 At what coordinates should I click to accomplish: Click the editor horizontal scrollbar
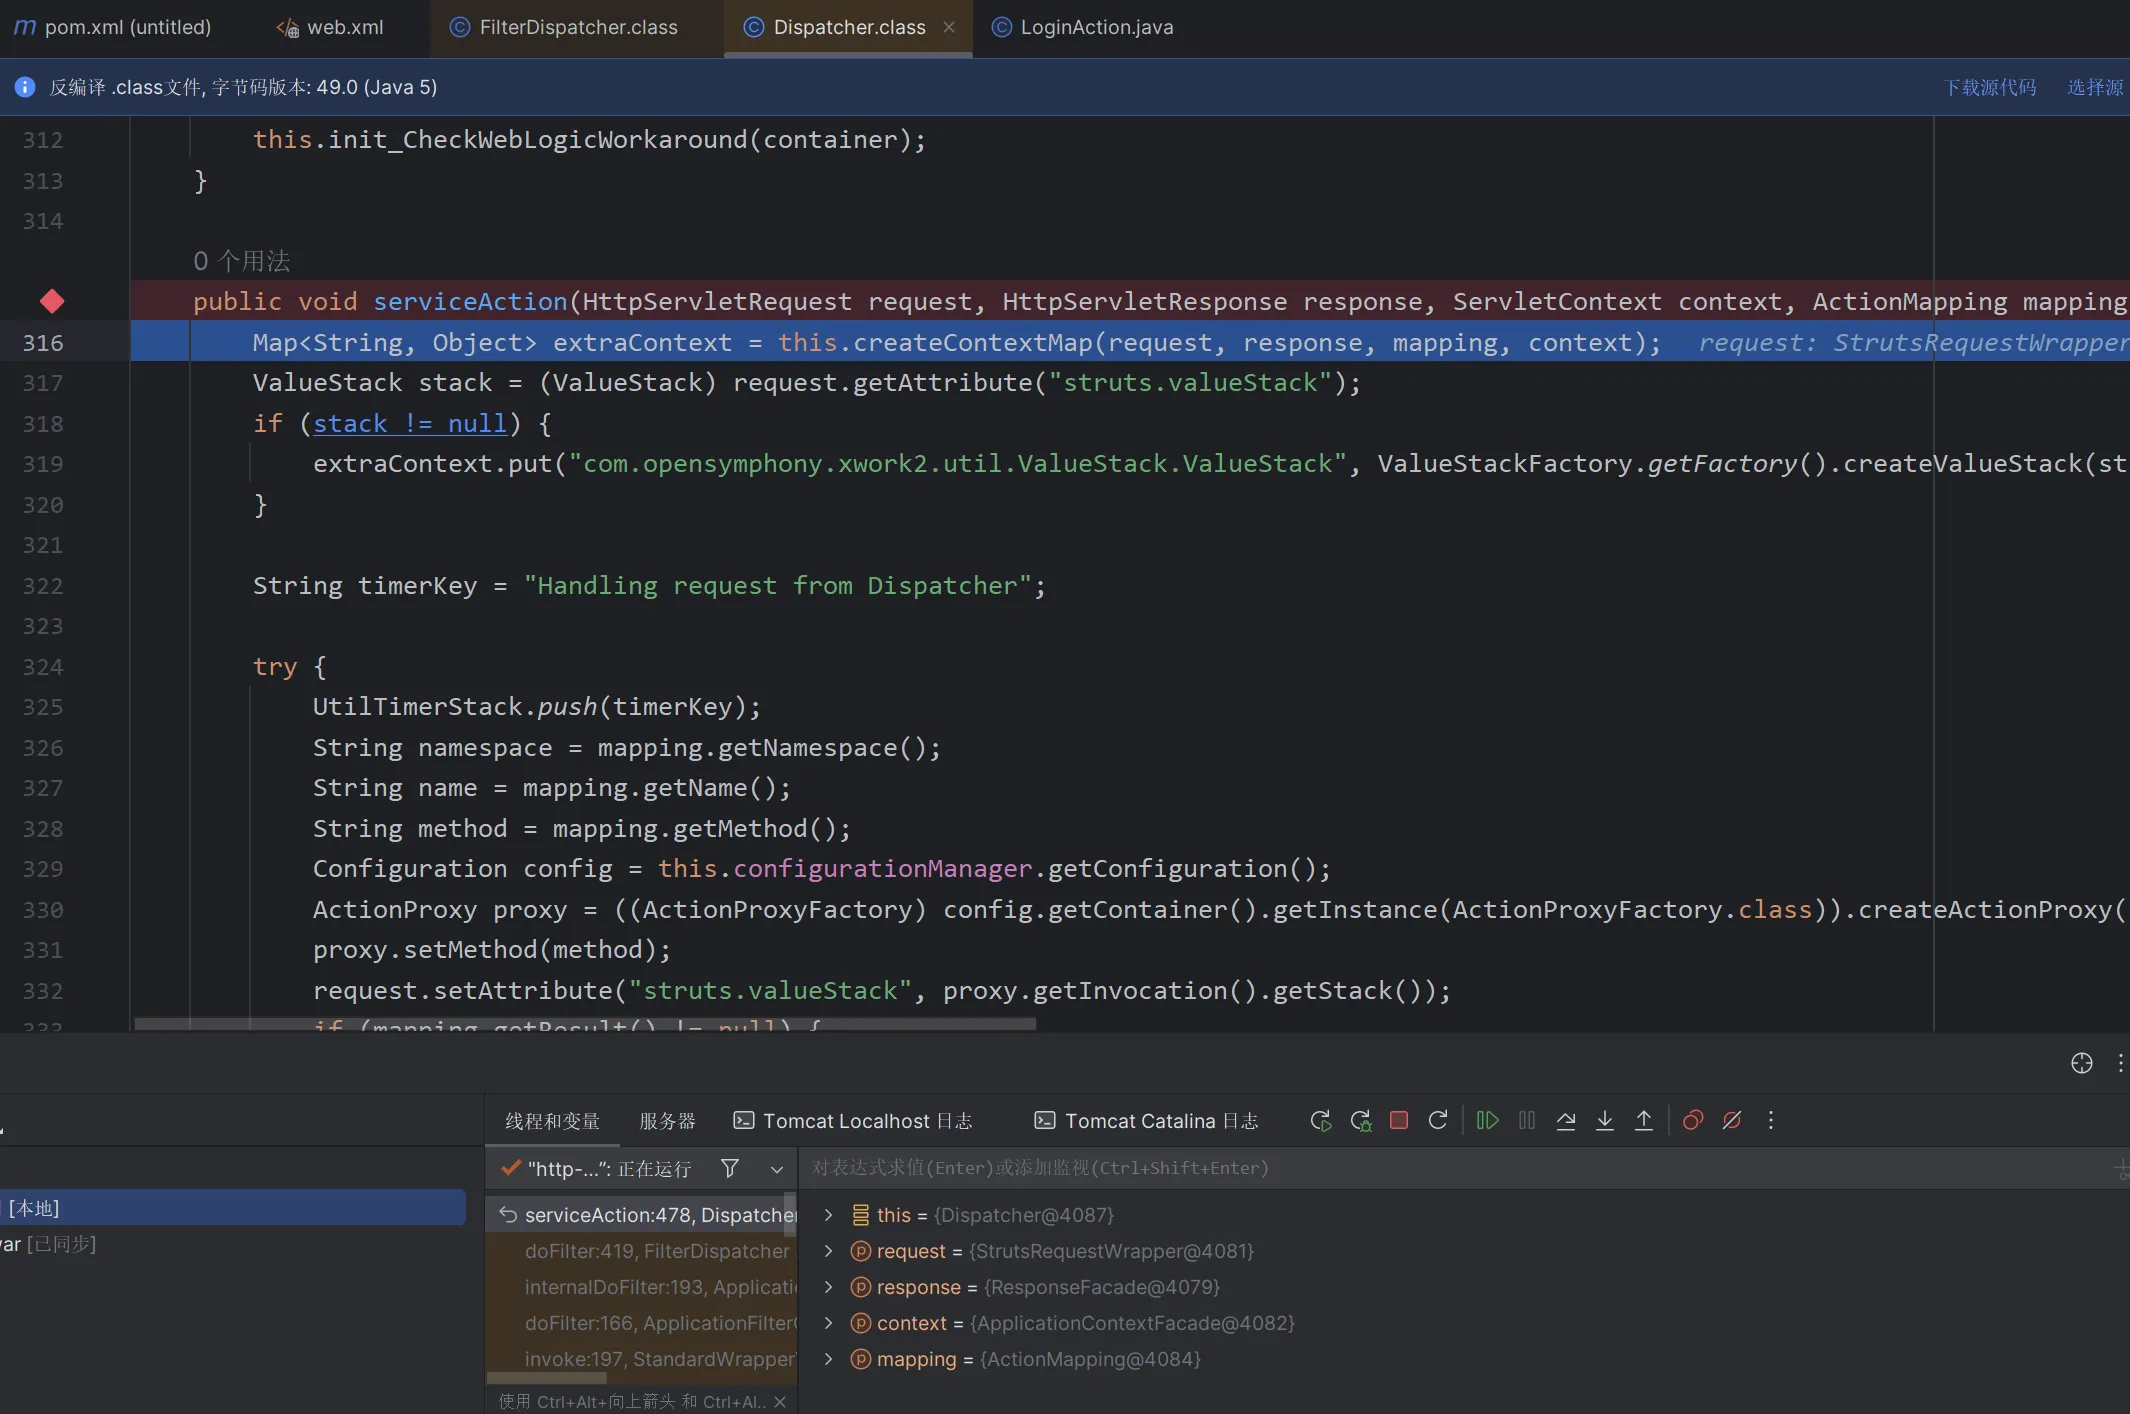pyautogui.click(x=585, y=1024)
